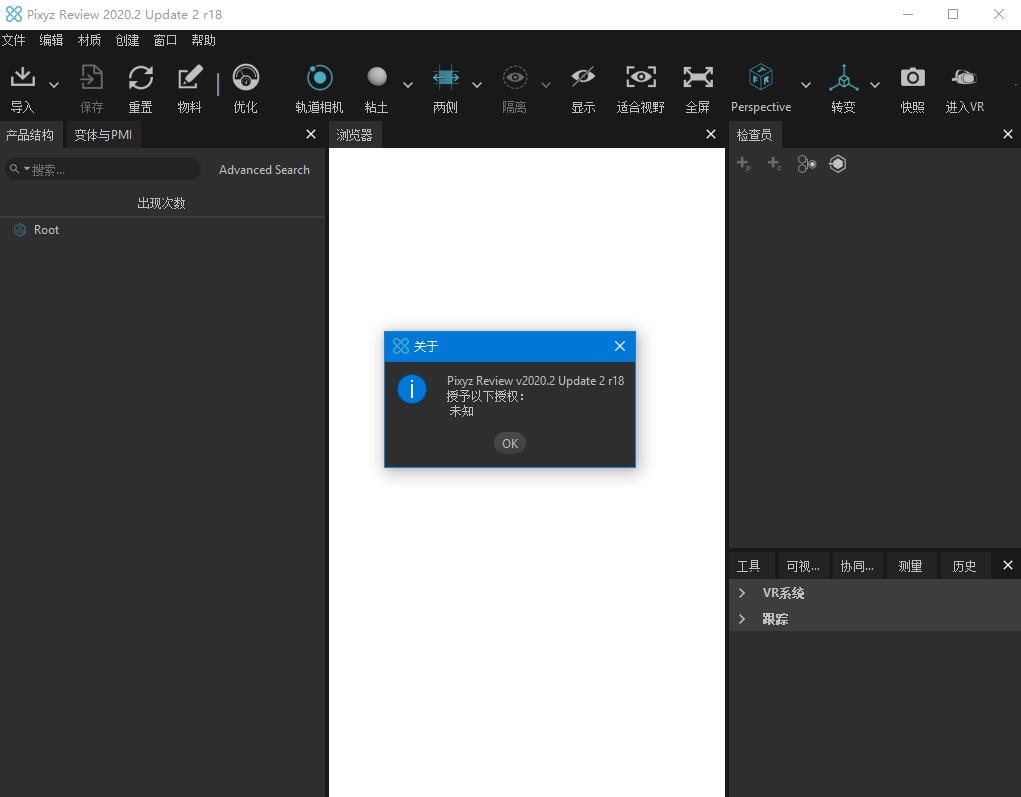Expand the 跟踪 section
The height and width of the screenshot is (797, 1021).
click(742, 619)
